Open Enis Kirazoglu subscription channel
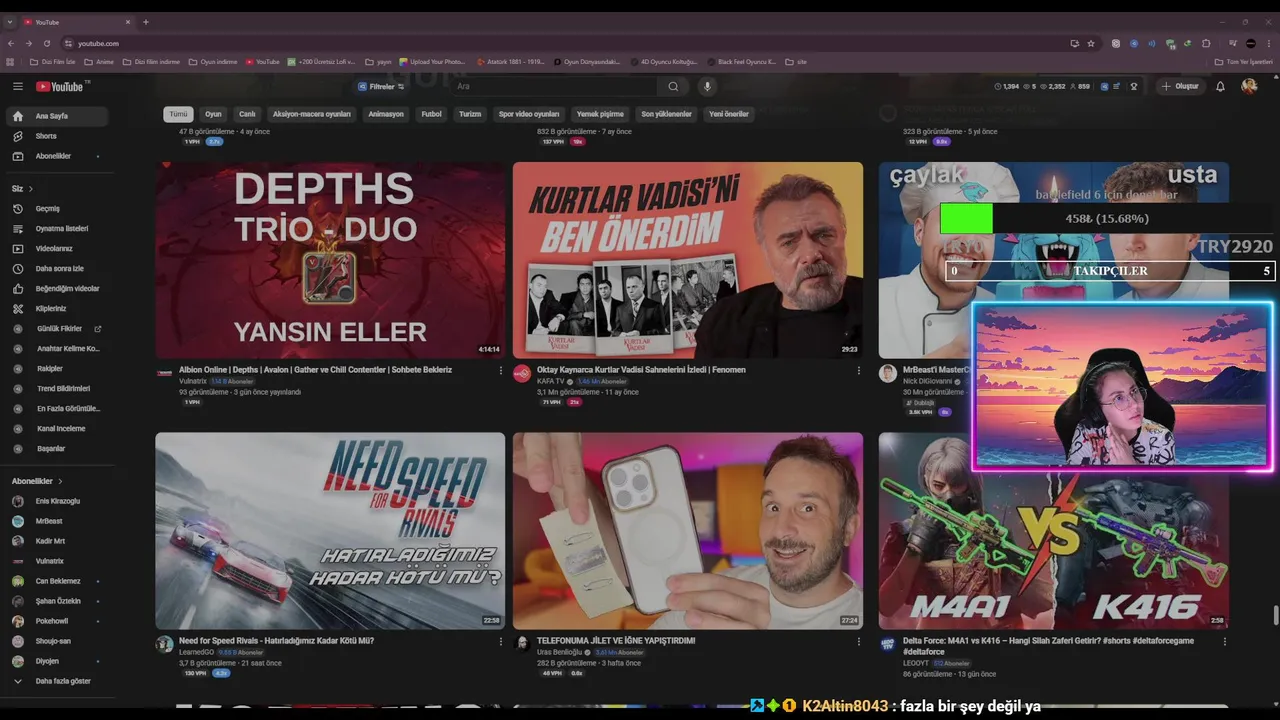Viewport: 1280px width, 720px height. [x=55, y=501]
